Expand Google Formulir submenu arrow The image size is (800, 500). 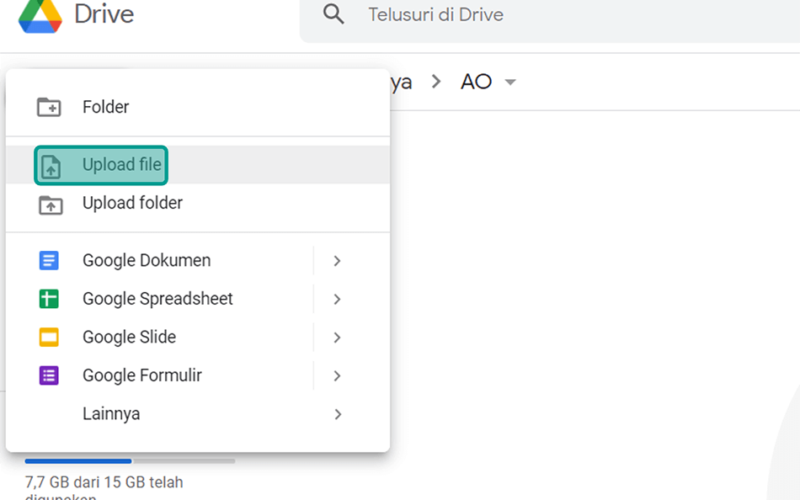pyautogui.click(x=337, y=376)
